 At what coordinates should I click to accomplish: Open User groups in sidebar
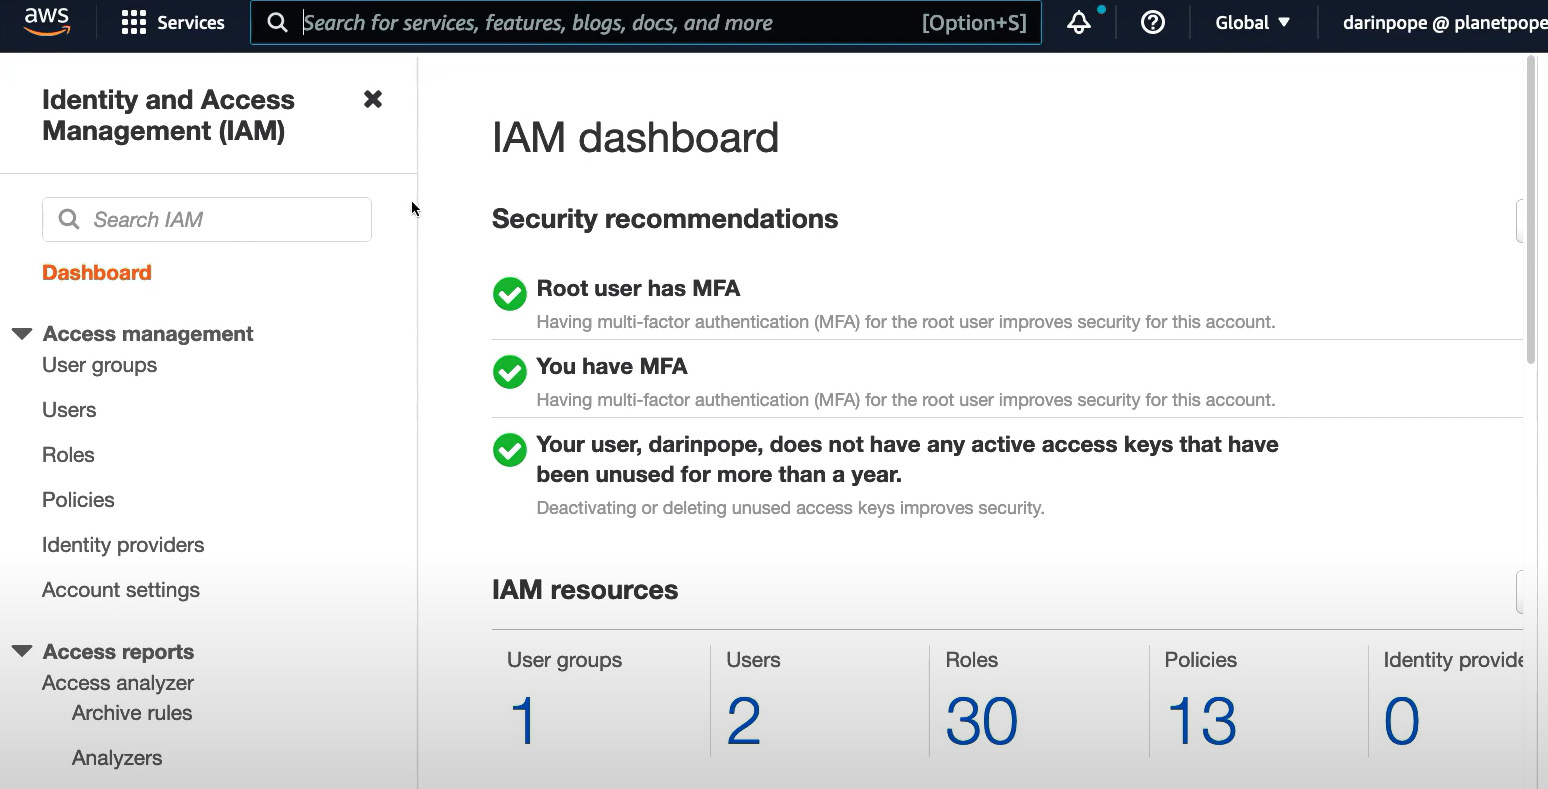point(99,365)
